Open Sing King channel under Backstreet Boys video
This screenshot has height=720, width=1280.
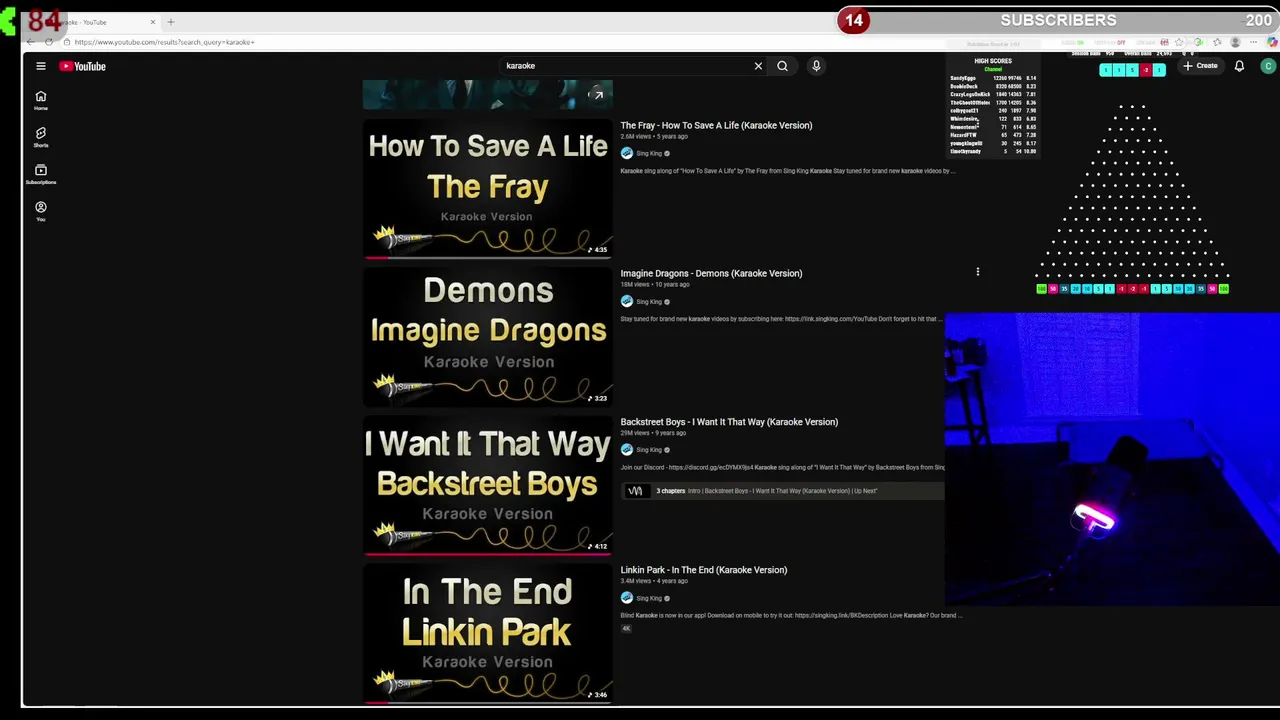coord(649,450)
